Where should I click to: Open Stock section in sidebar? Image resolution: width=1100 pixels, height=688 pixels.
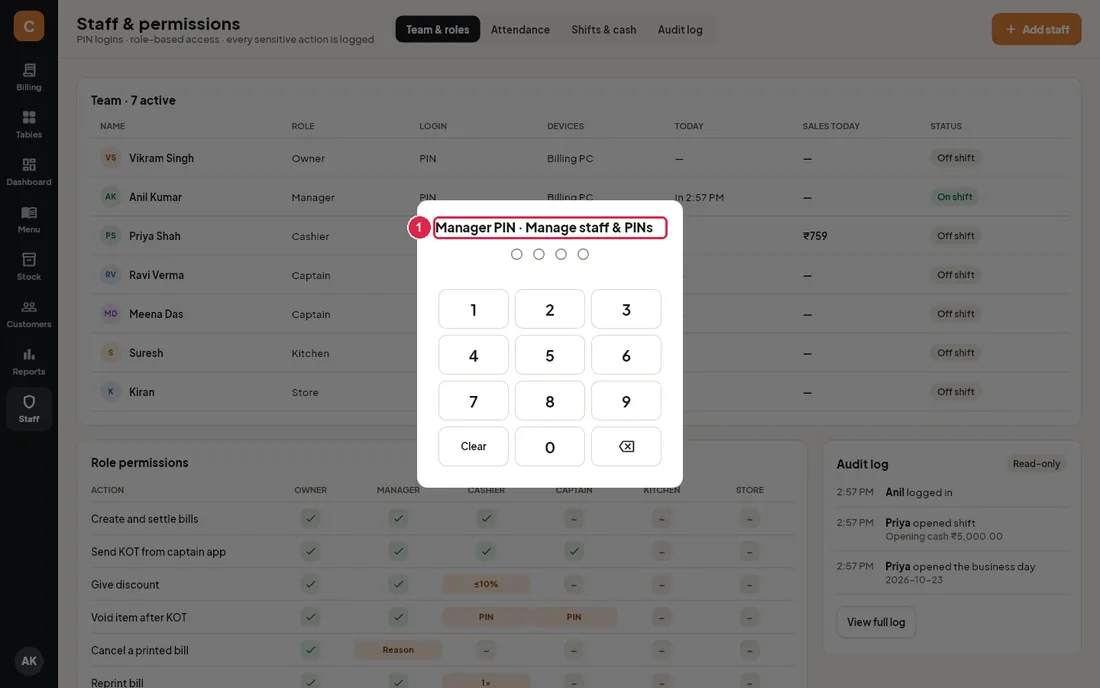(29, 267)
